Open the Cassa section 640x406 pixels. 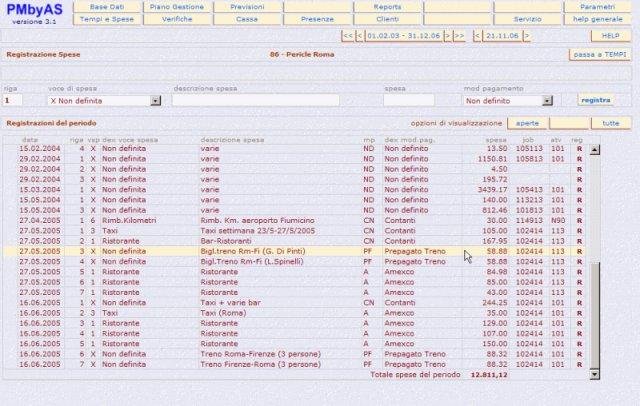pos(247,19)
